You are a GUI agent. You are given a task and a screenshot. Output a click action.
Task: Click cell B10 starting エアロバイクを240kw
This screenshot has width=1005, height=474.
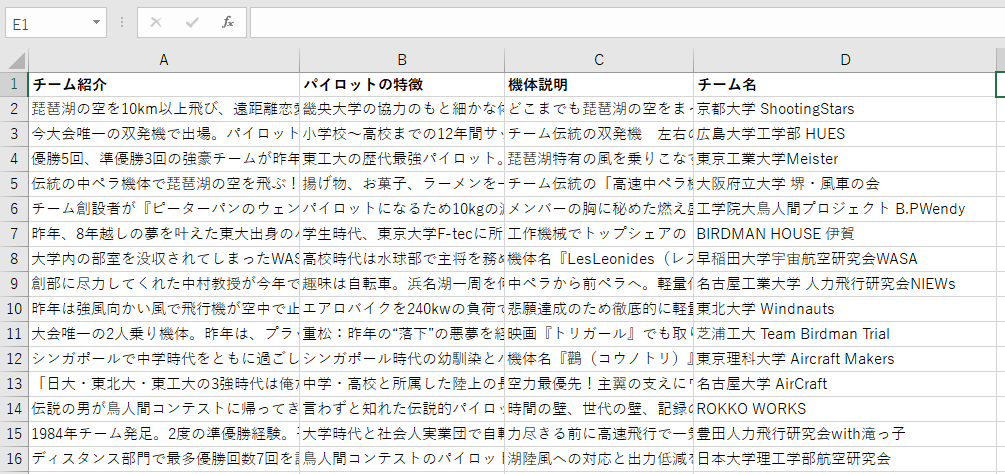click(403, 309)
